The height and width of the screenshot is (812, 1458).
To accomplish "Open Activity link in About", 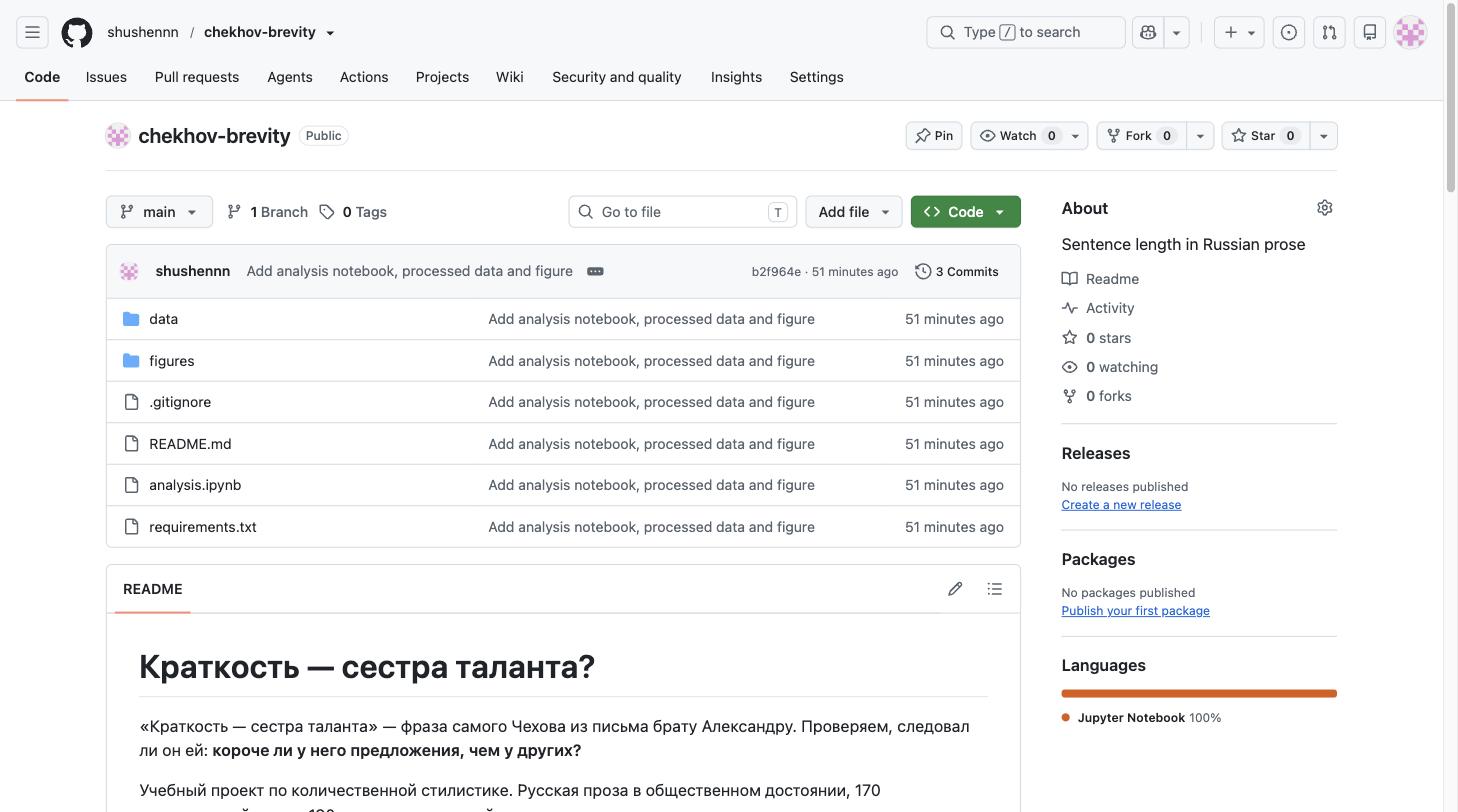I will point(1098,308).
